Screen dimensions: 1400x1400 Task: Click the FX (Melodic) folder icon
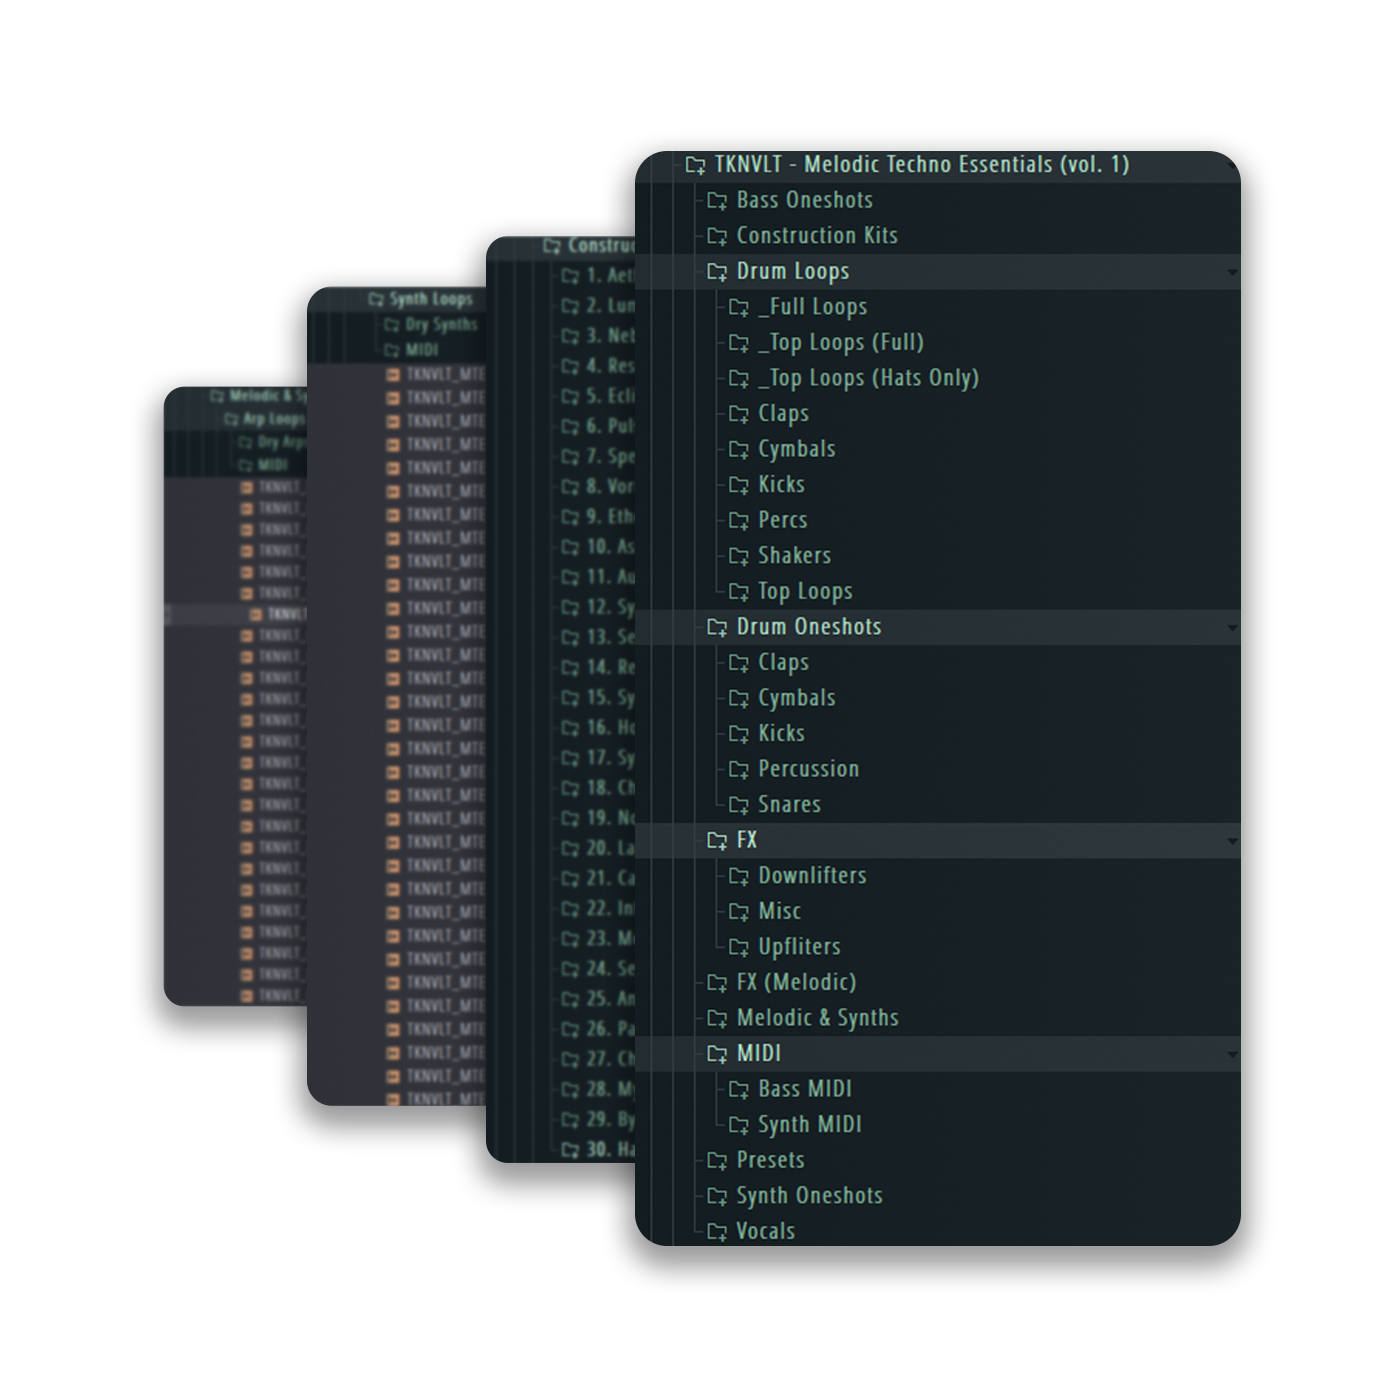[717, 983]
